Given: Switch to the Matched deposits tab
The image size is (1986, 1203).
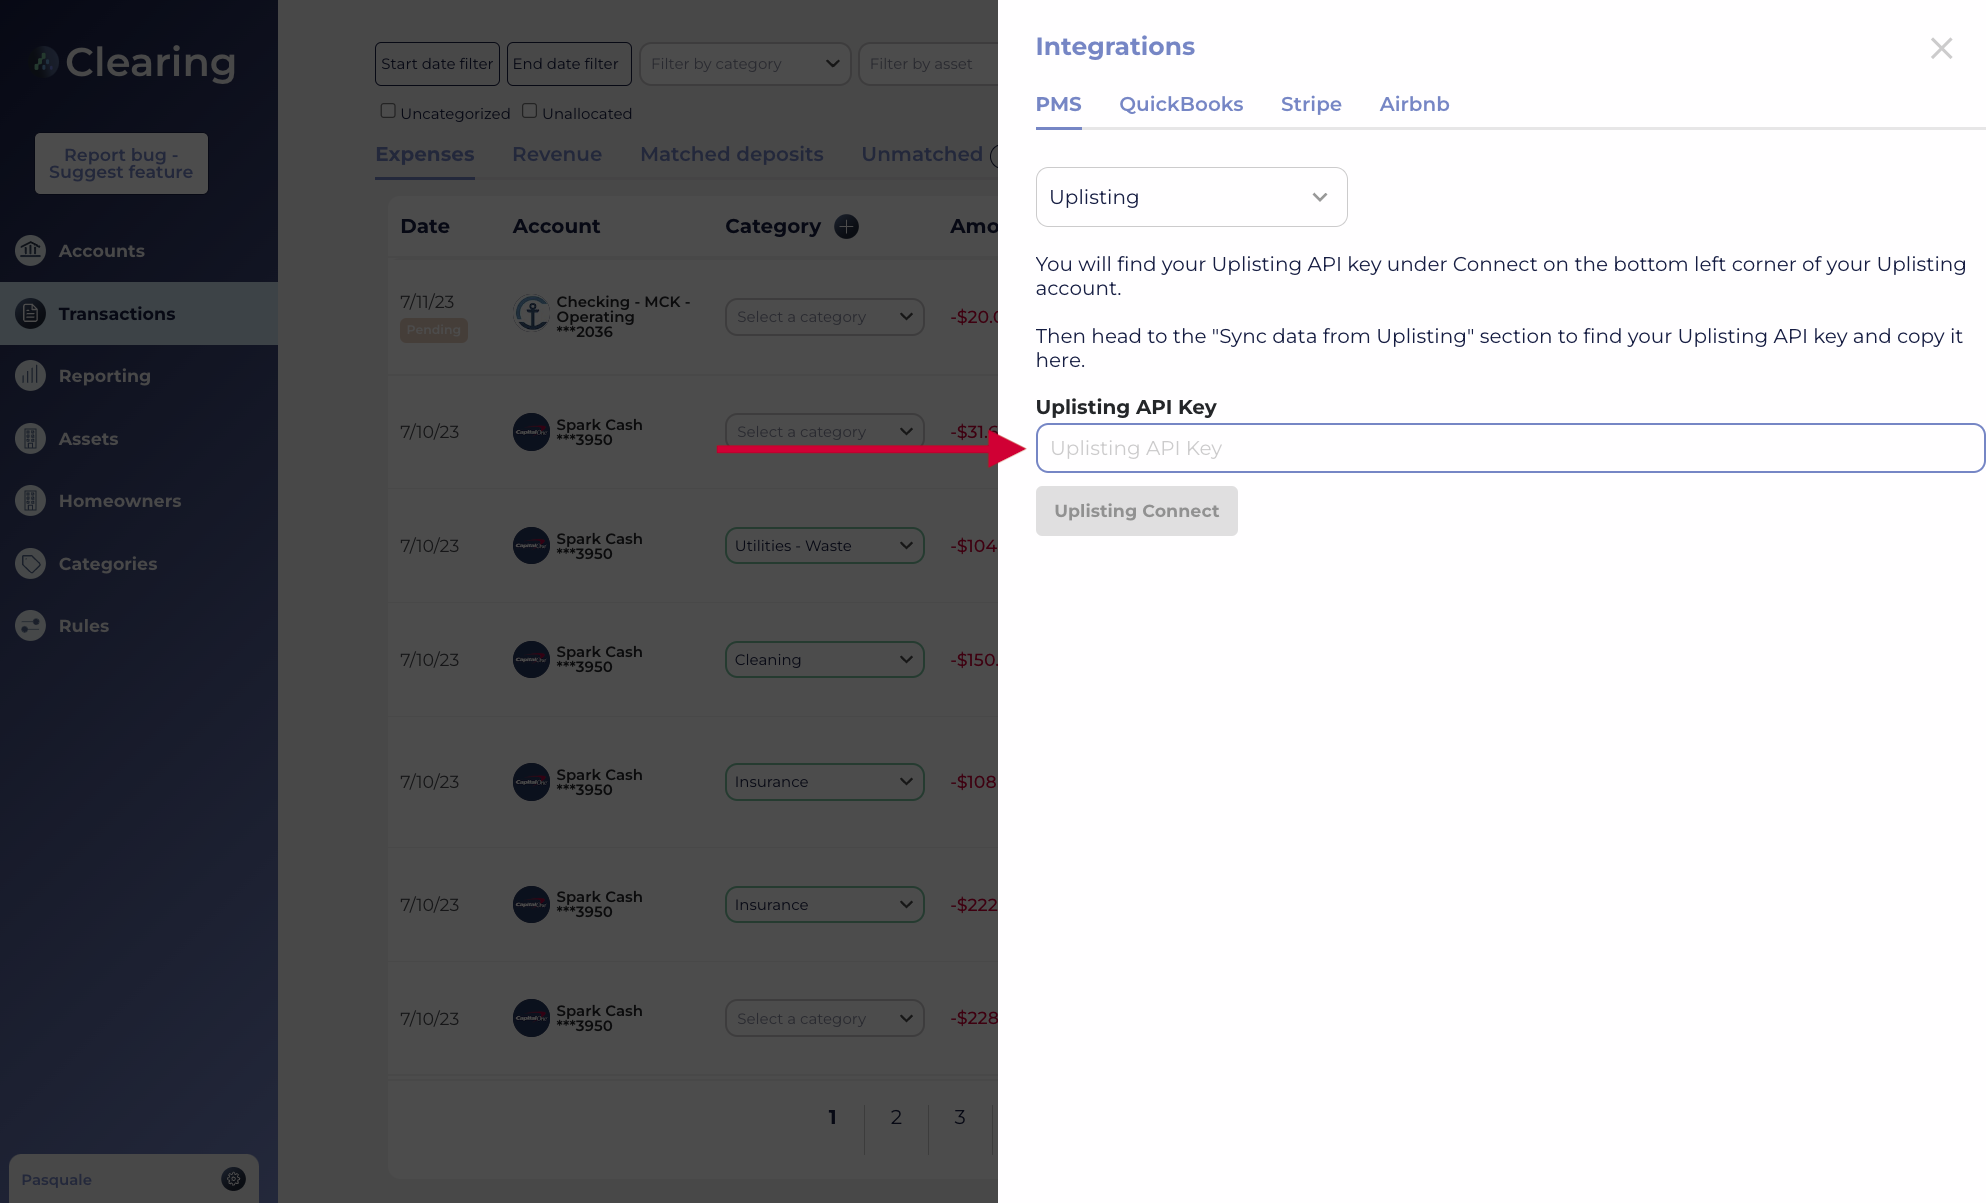Looking at the screenshot, I should click(x=732, y=155).
